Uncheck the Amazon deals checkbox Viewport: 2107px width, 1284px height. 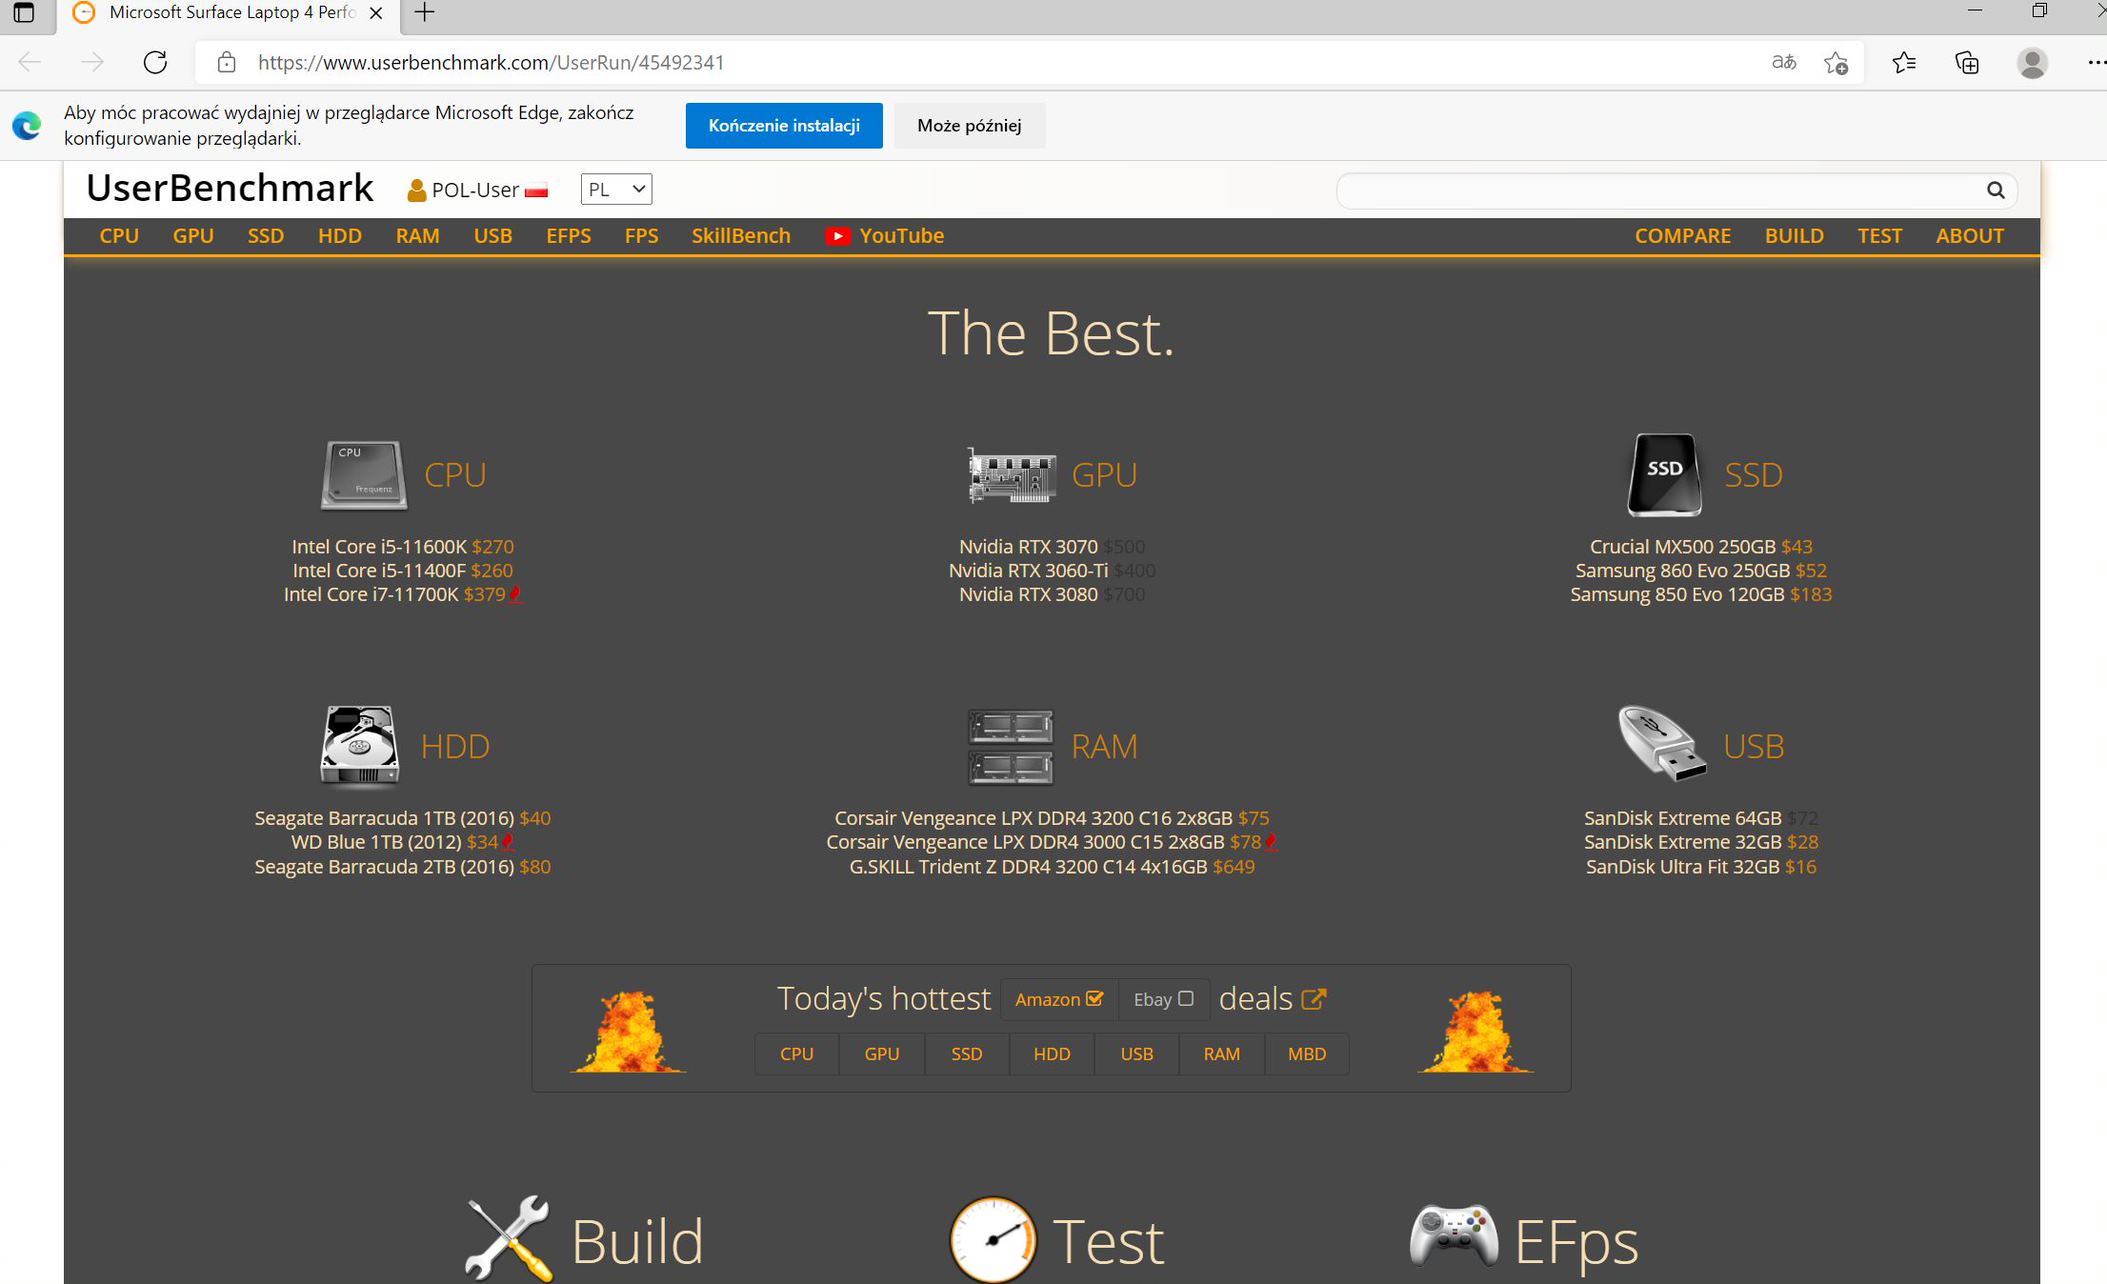pos(1094,999)
